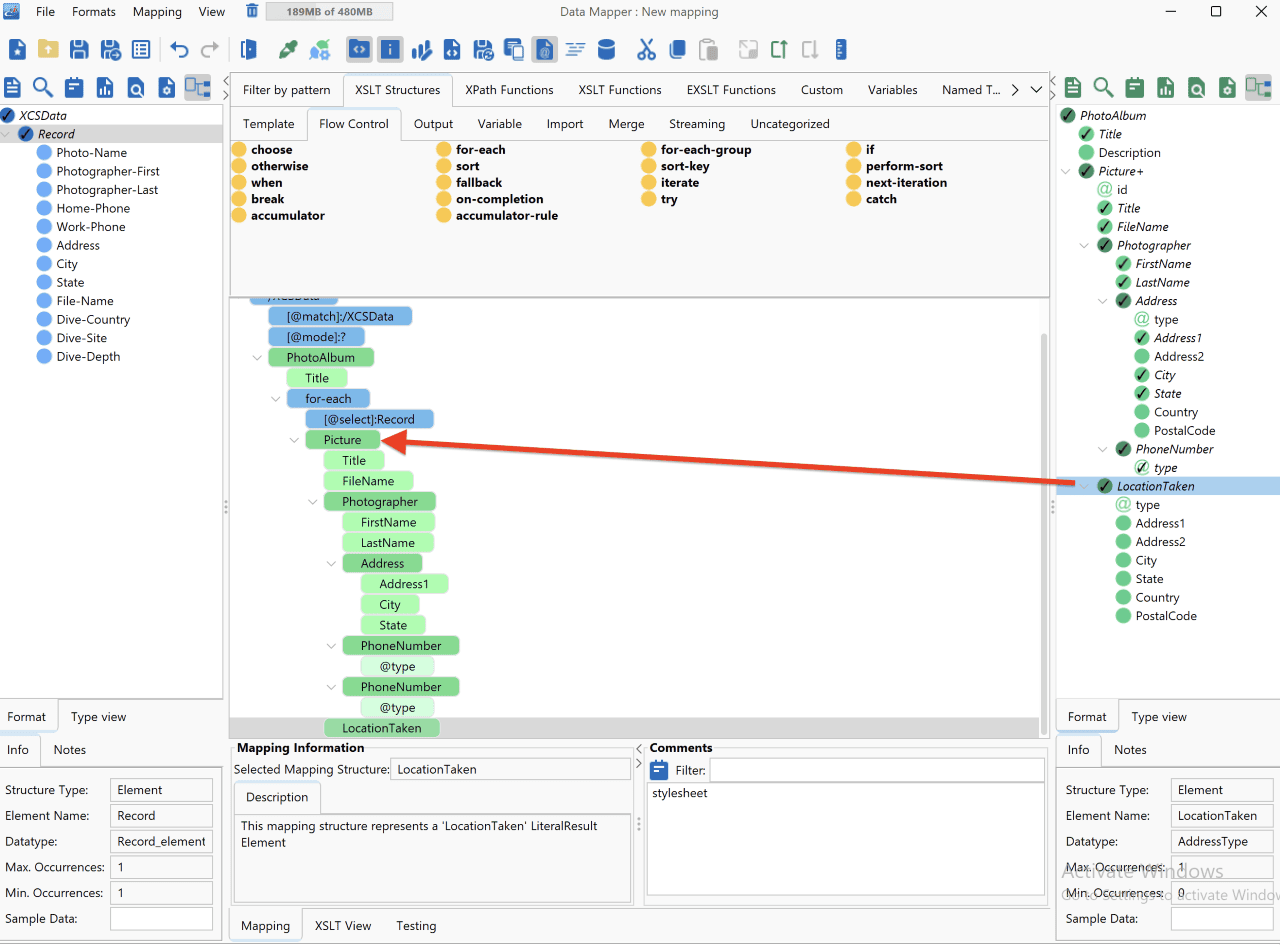
Task: Click the right chevron to show more tabs
Action: tap(1014, 90)
